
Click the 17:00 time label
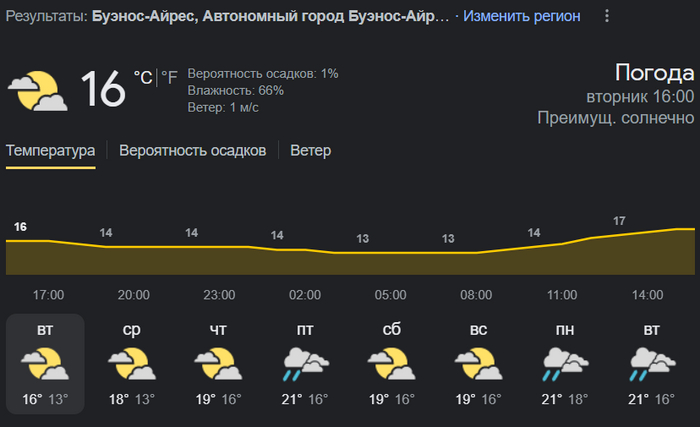(48, 295)
